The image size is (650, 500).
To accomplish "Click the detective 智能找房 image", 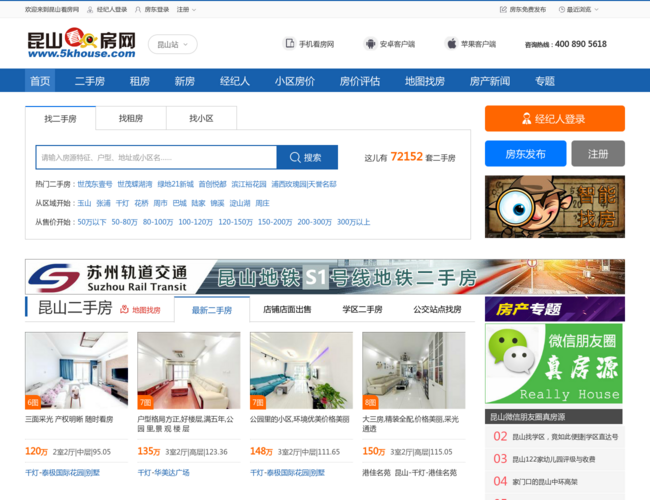I will 554,207.
